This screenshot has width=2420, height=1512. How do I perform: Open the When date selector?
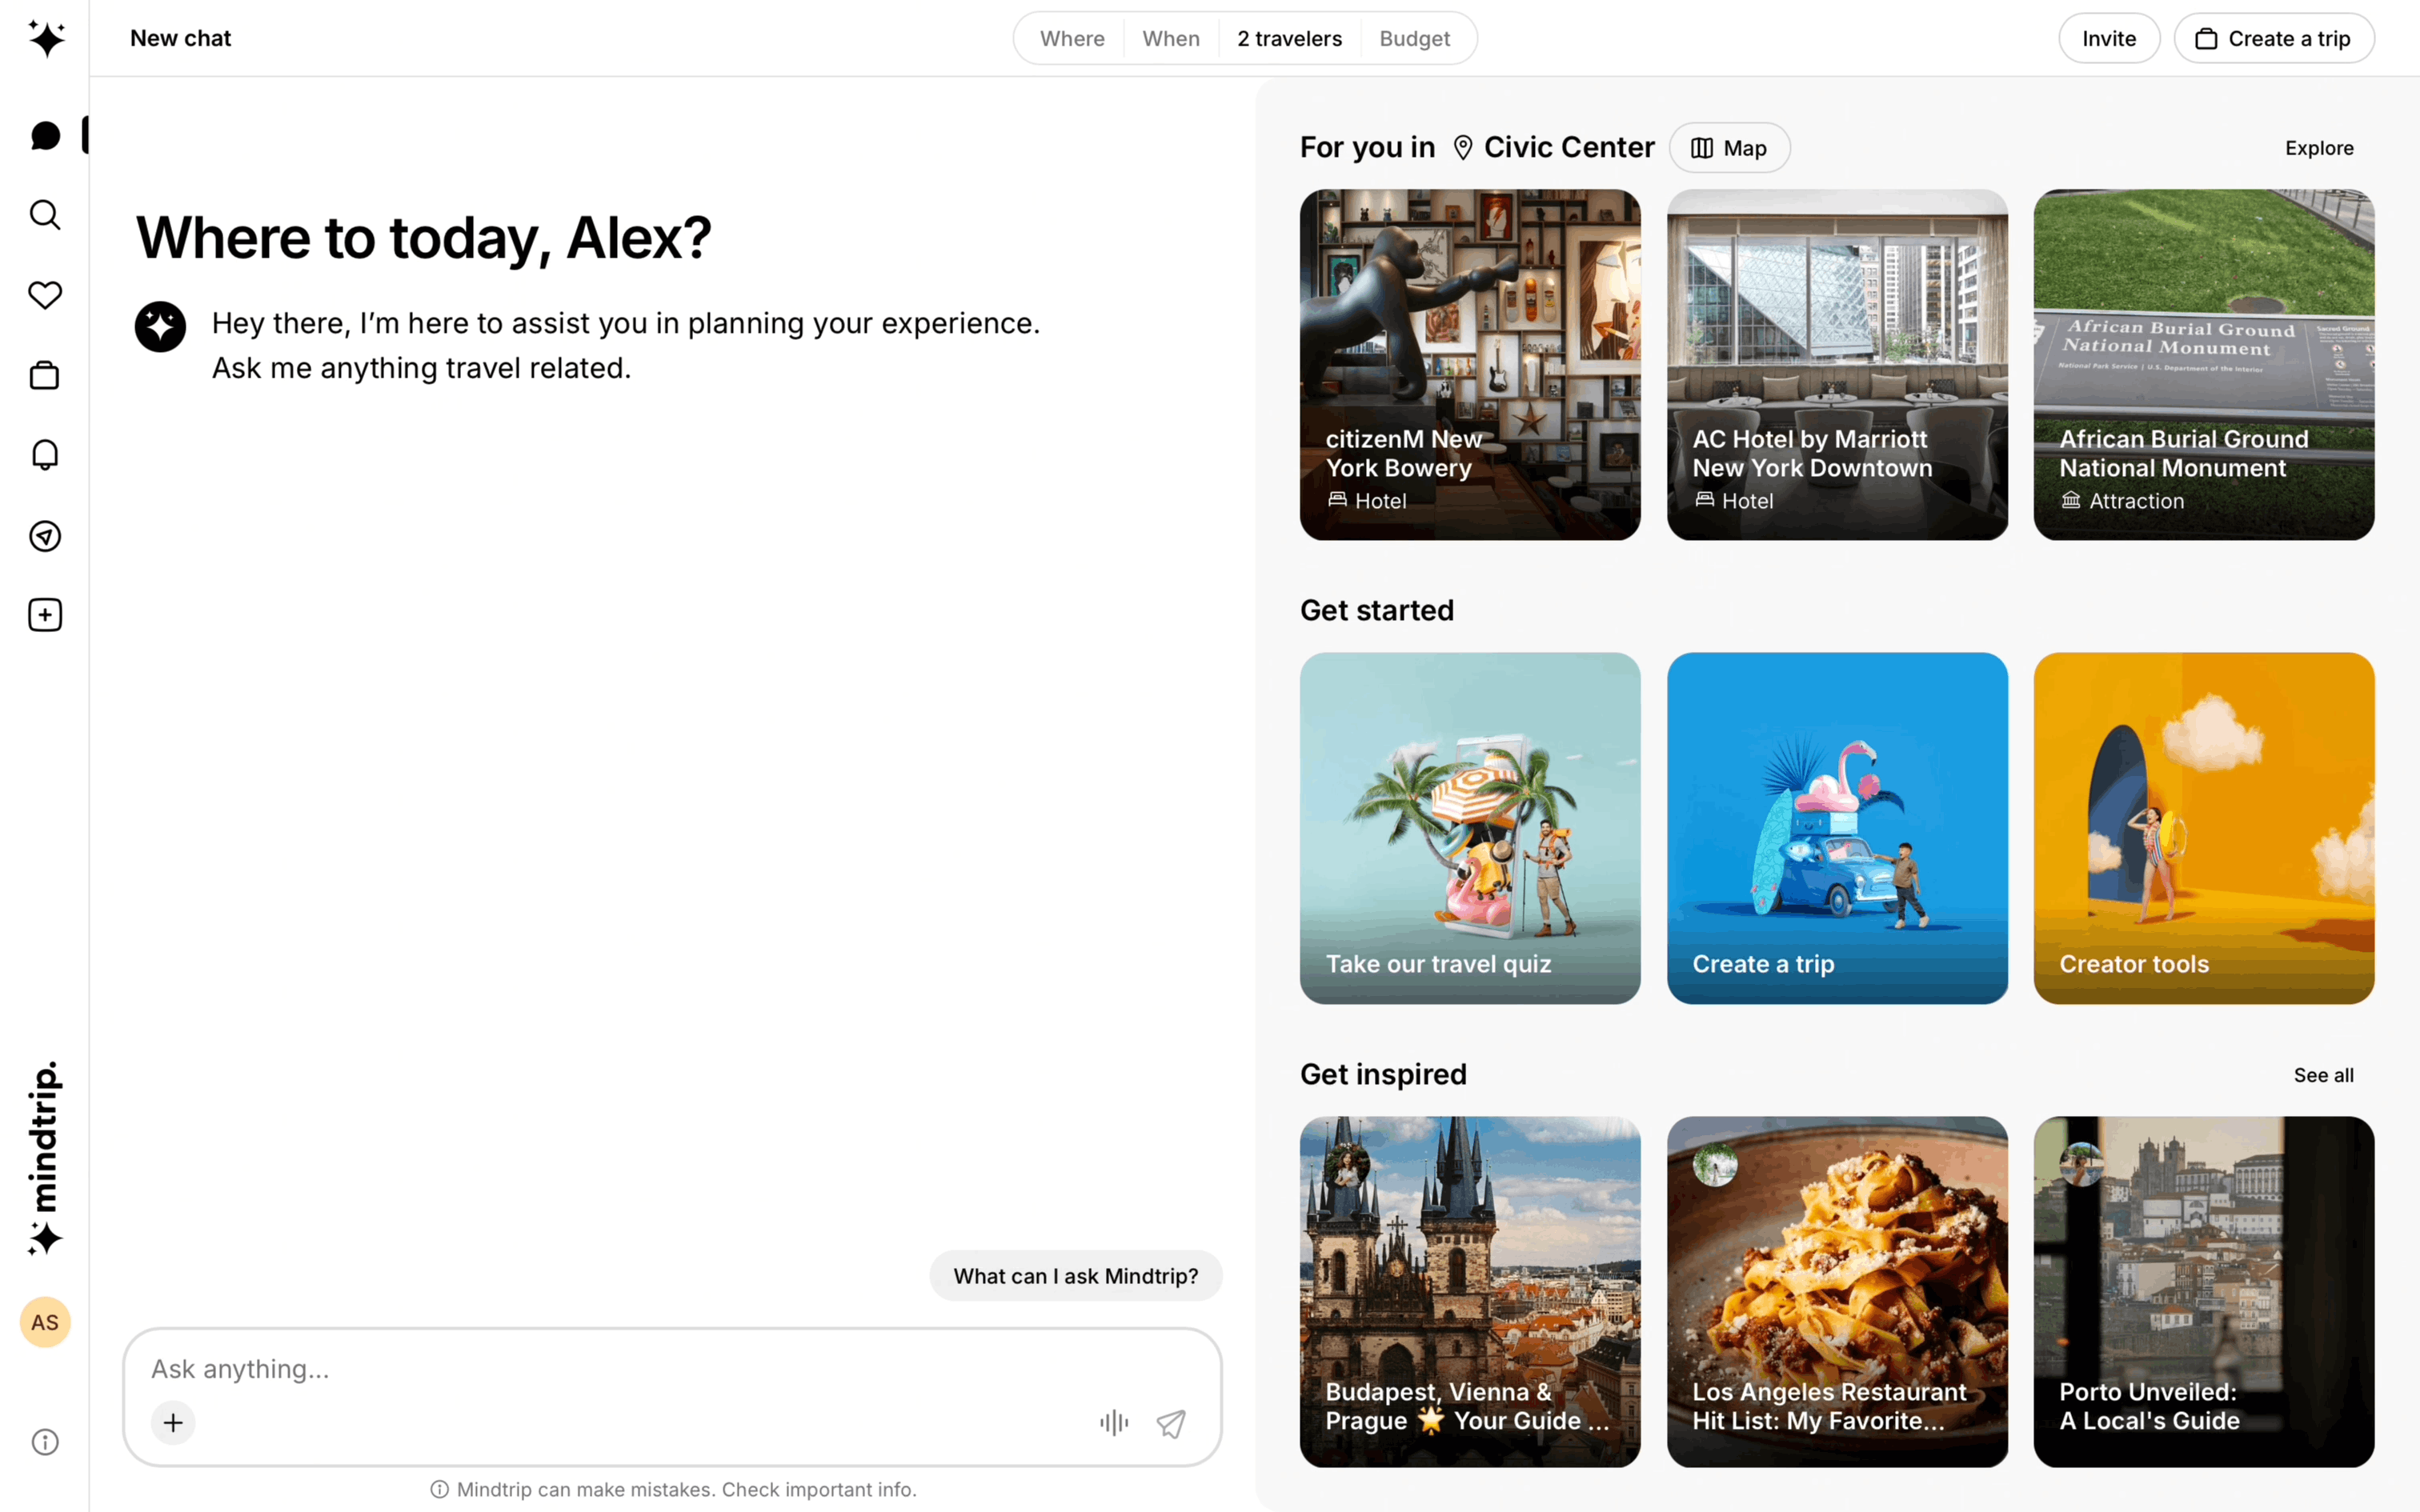pos(1171,39)
